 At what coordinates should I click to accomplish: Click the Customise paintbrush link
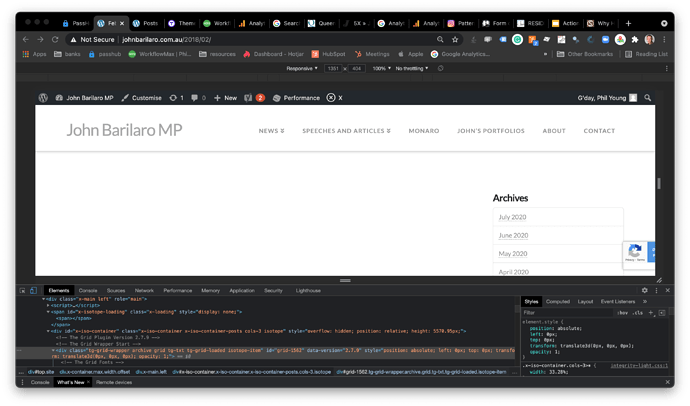click(x=142, y=98)
